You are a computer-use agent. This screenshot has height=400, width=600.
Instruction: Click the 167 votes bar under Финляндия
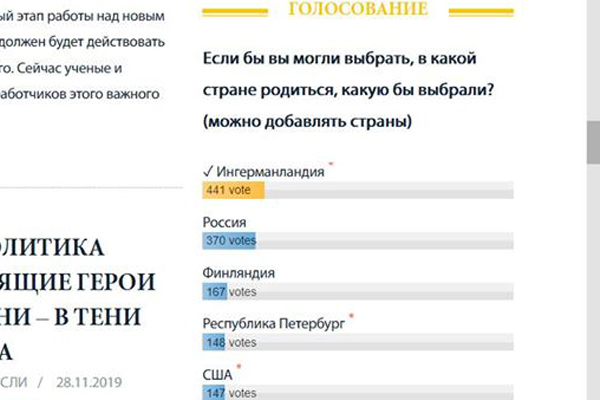point(214,292)
